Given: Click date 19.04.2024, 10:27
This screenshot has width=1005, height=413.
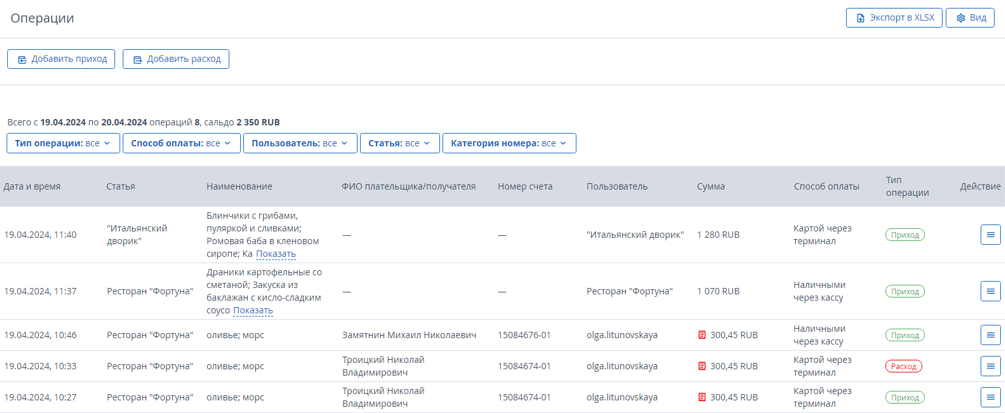Looking at the screenshot, I should [x=40, y=397].
